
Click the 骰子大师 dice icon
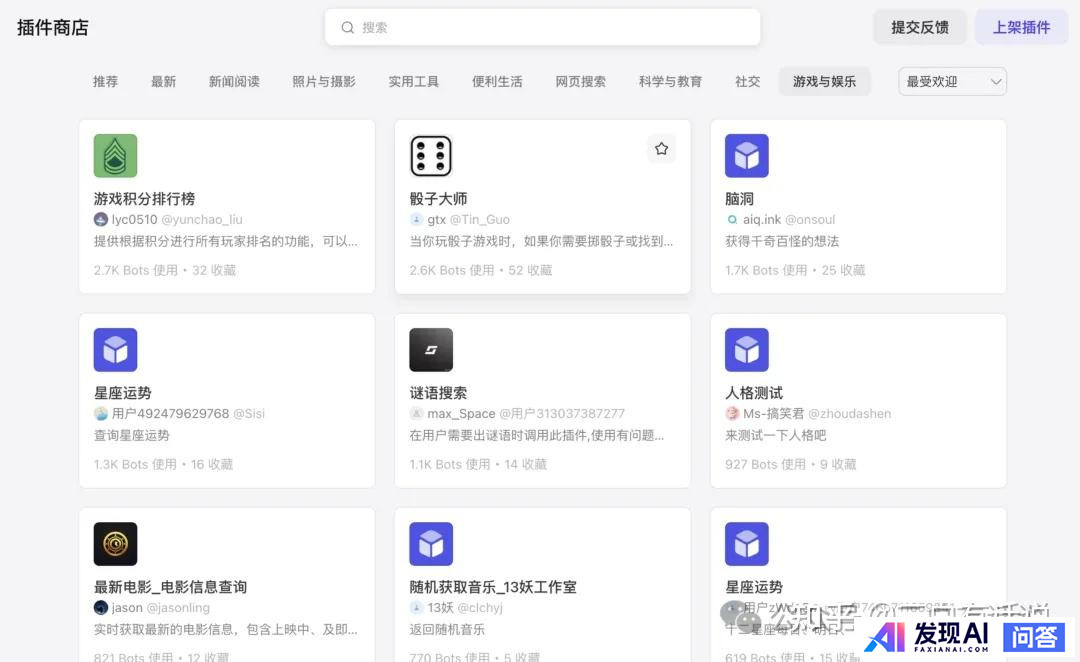point(431,156)
